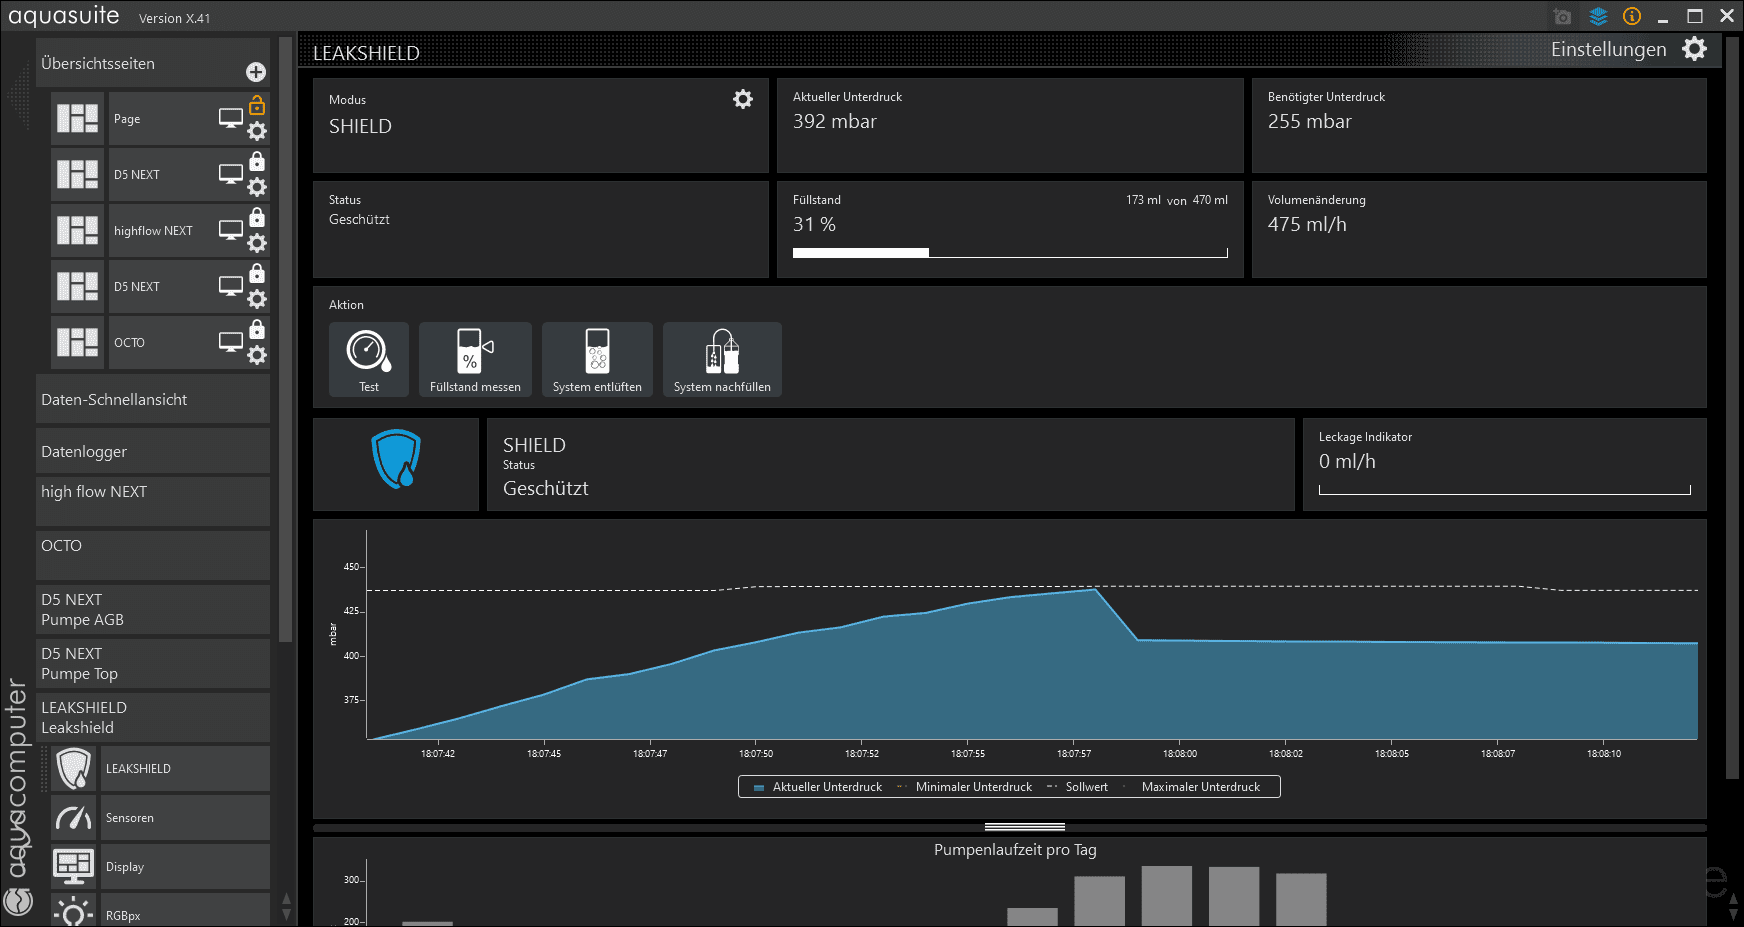
Task: Open the orange info icon in title bar
Action: 1632,16
